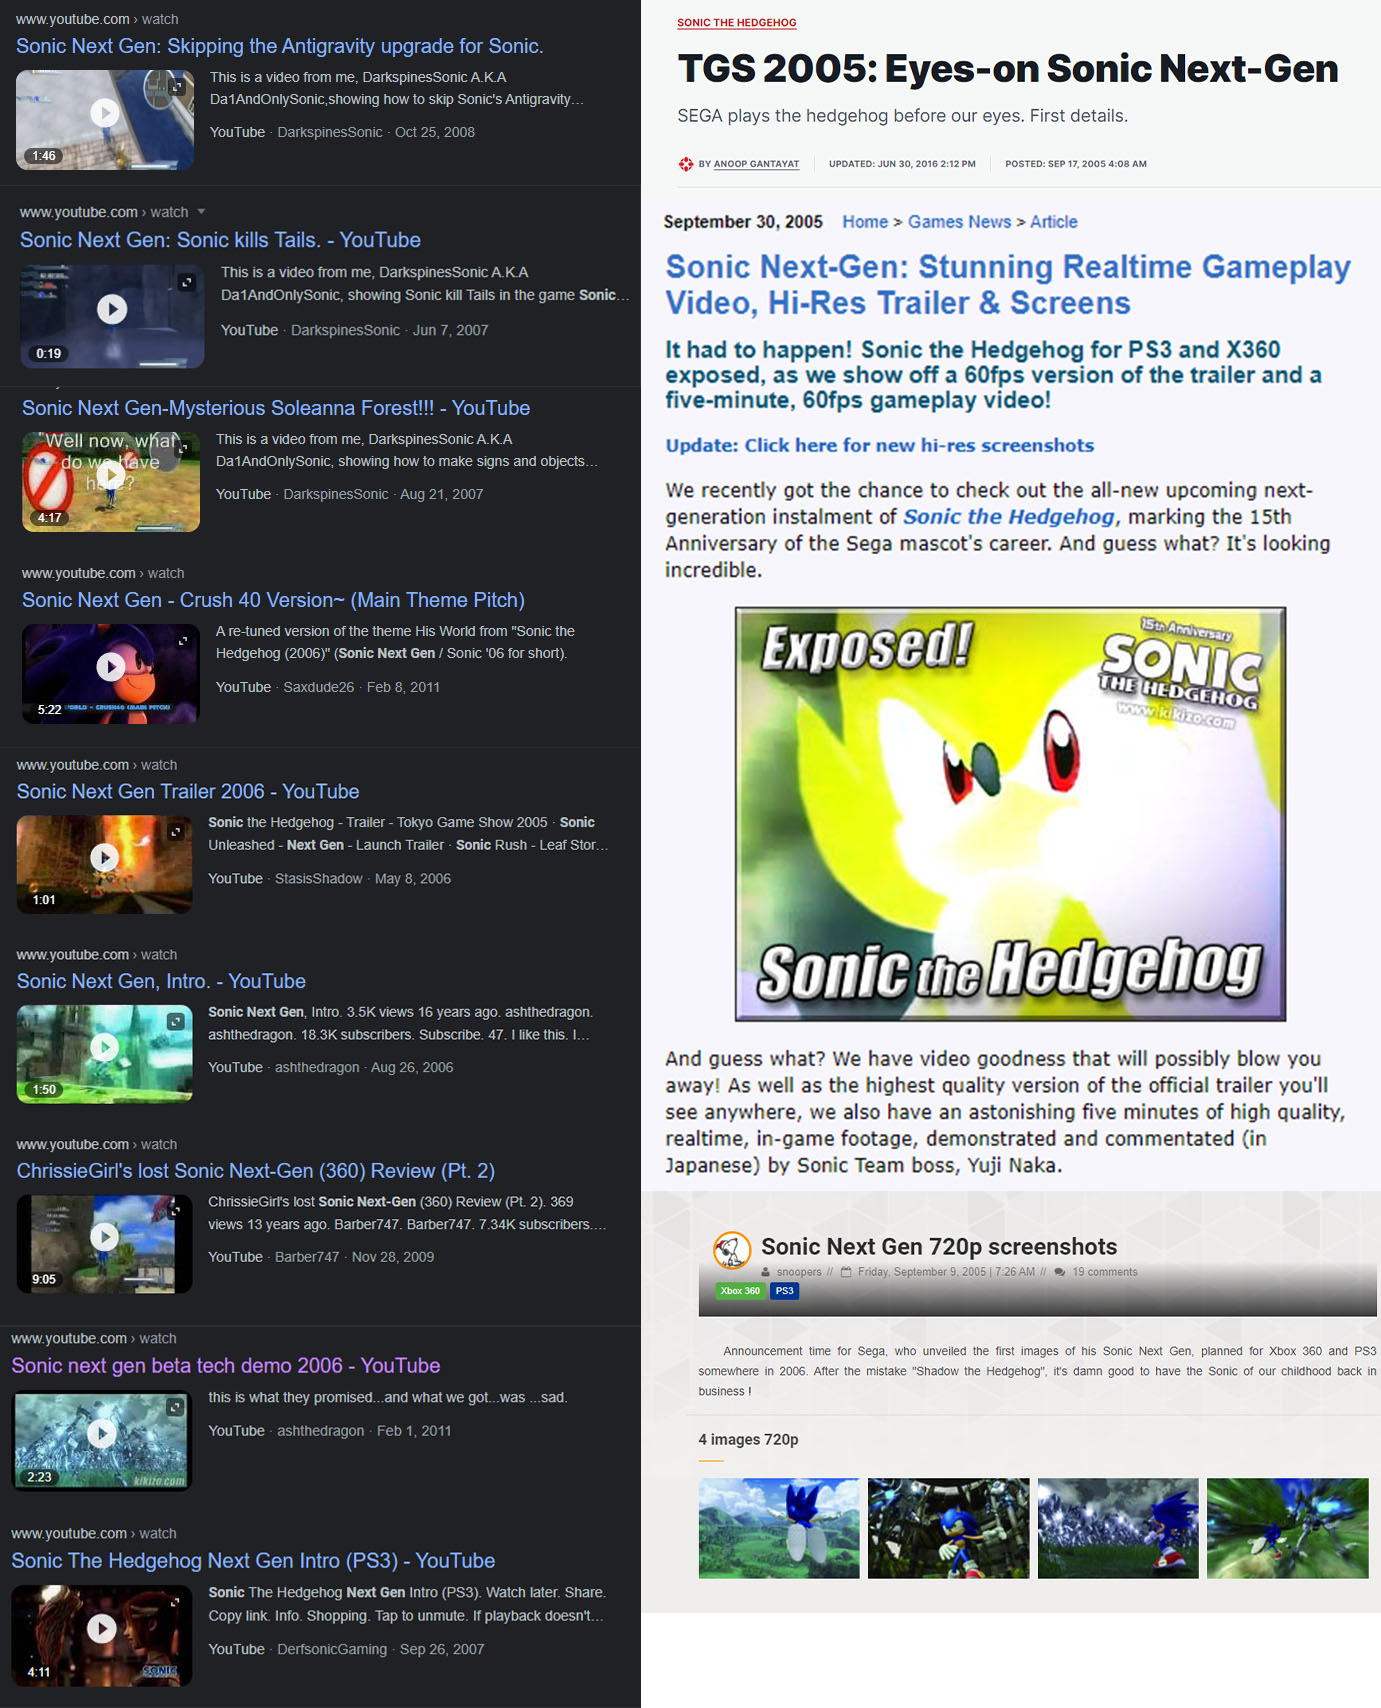
Task: Click the Article breadcrumb link
Action: [1054, 222]
